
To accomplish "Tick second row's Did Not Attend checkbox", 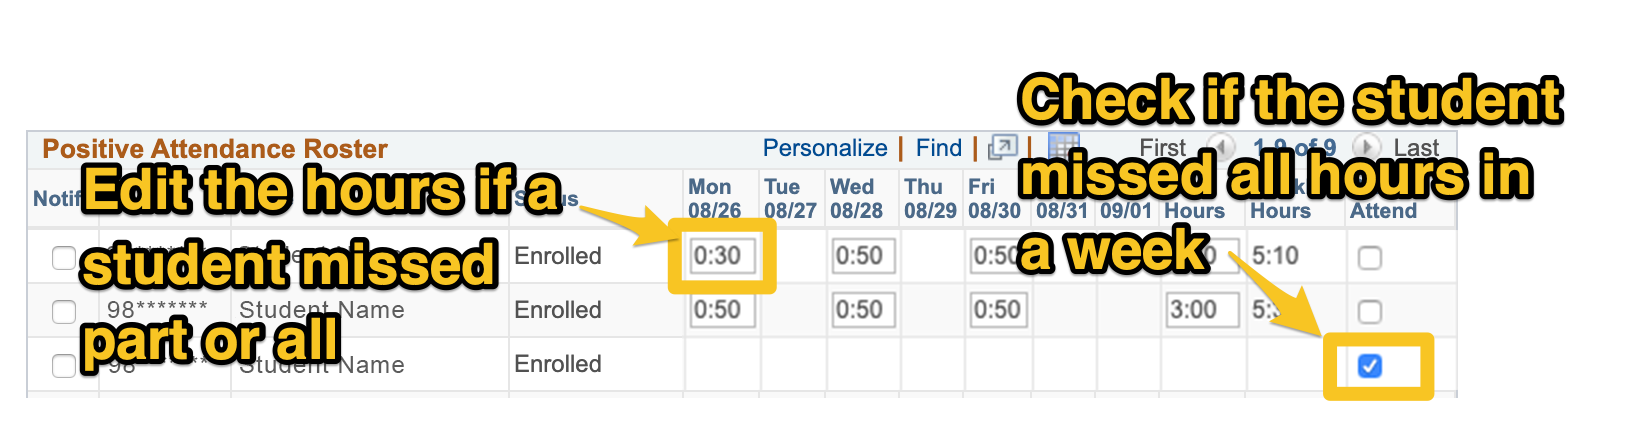I will pos(1370,311).
